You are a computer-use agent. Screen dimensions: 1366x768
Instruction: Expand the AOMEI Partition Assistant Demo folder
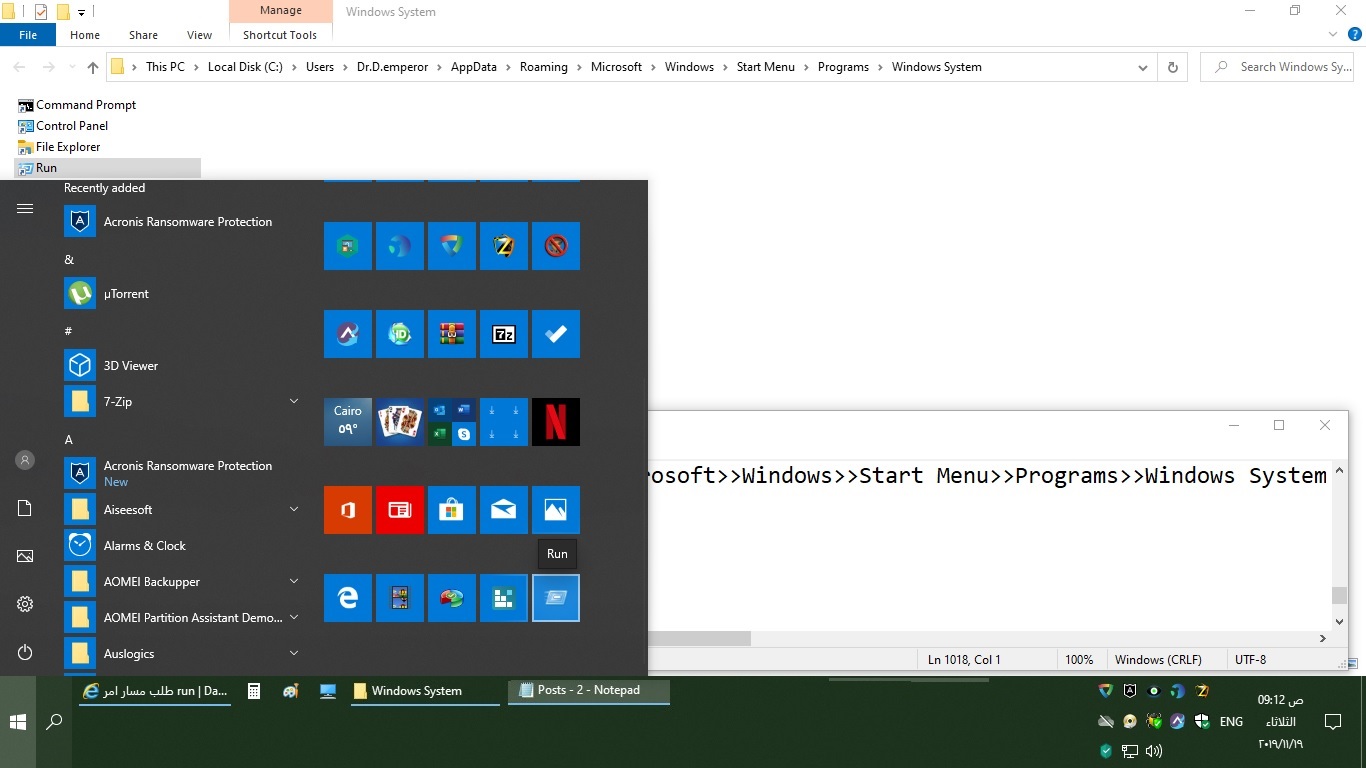tap(294, 617)
